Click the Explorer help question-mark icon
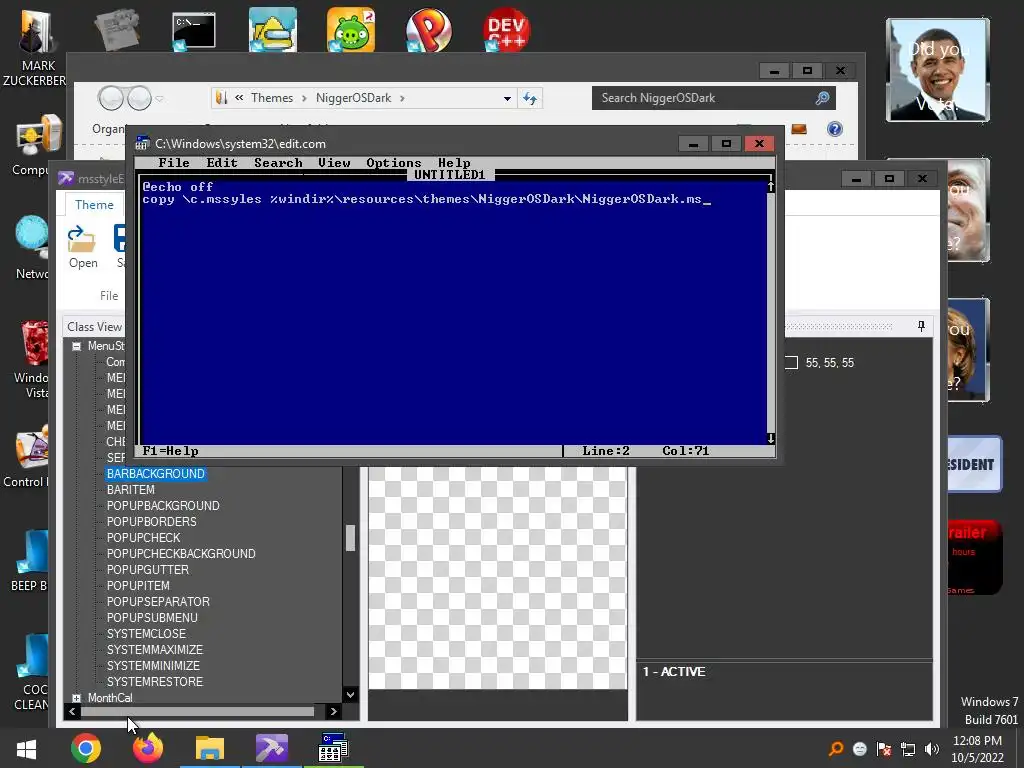Screen dimensions: 1024x768 835,129
